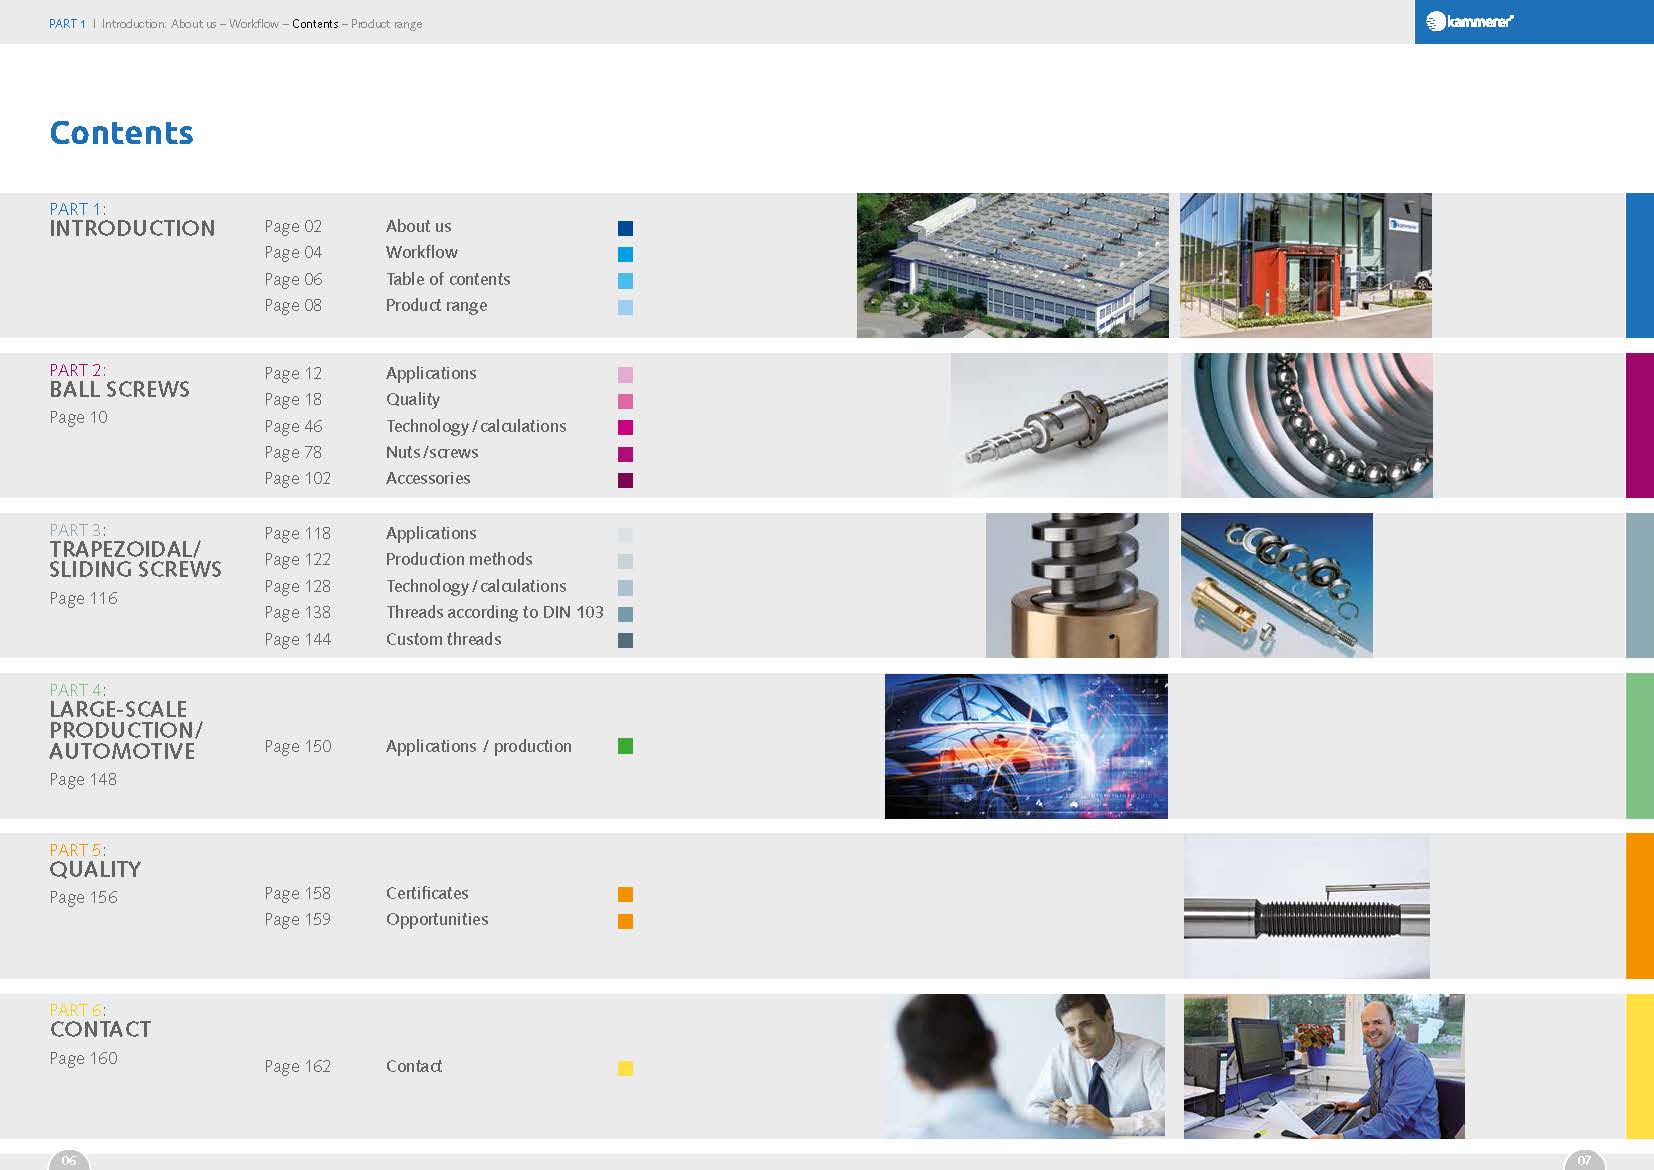Click Applications on page 118
1654x1170 pixels.
point(431,533)
